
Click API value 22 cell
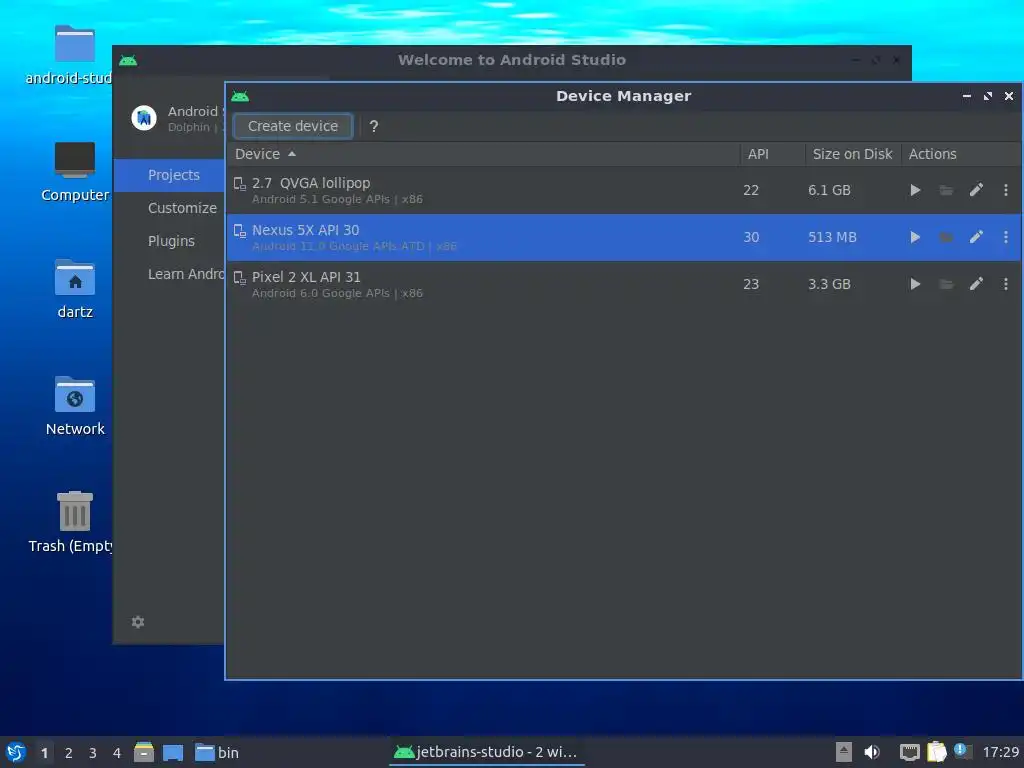(x=751, y=190)
